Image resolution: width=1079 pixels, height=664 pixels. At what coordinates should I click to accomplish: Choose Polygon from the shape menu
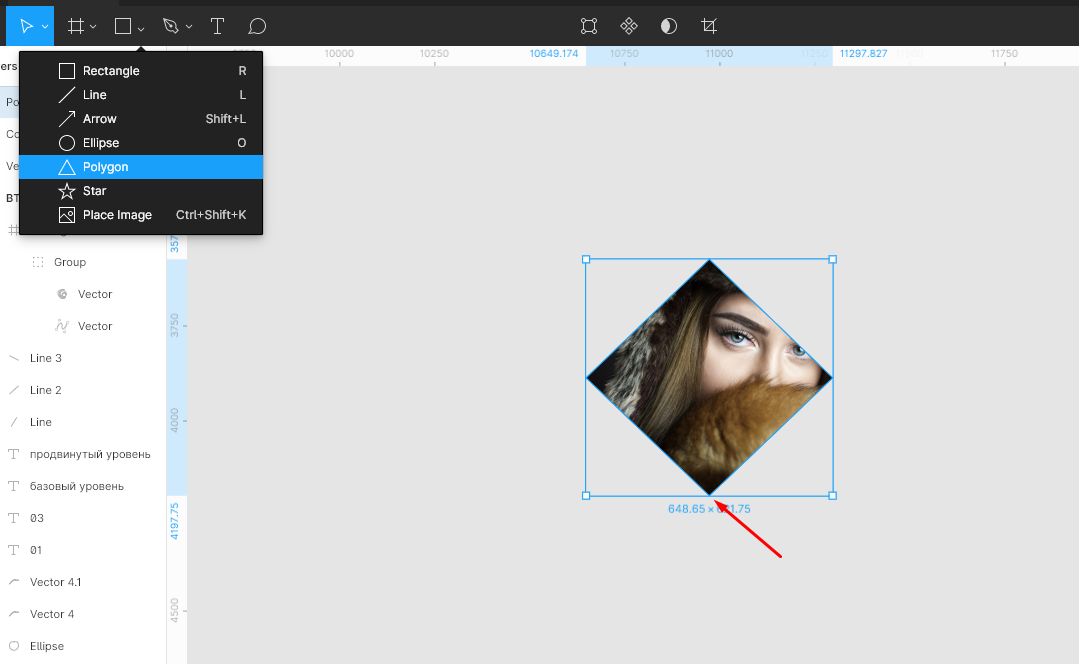(105, 167)
